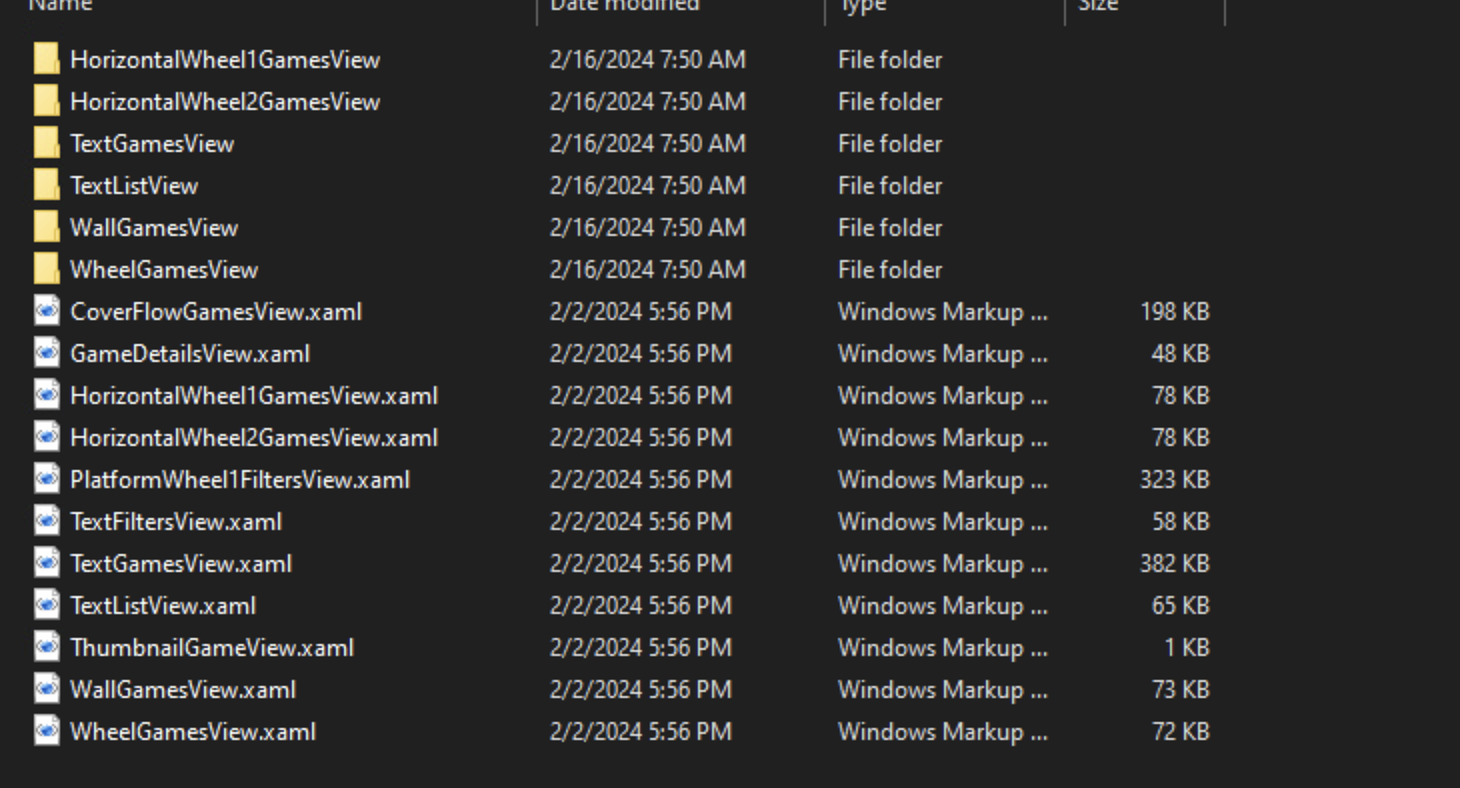Select the WallGamesView.xaml file name
This screenshot has height=788, width=1460.
[x=183, y=689]
